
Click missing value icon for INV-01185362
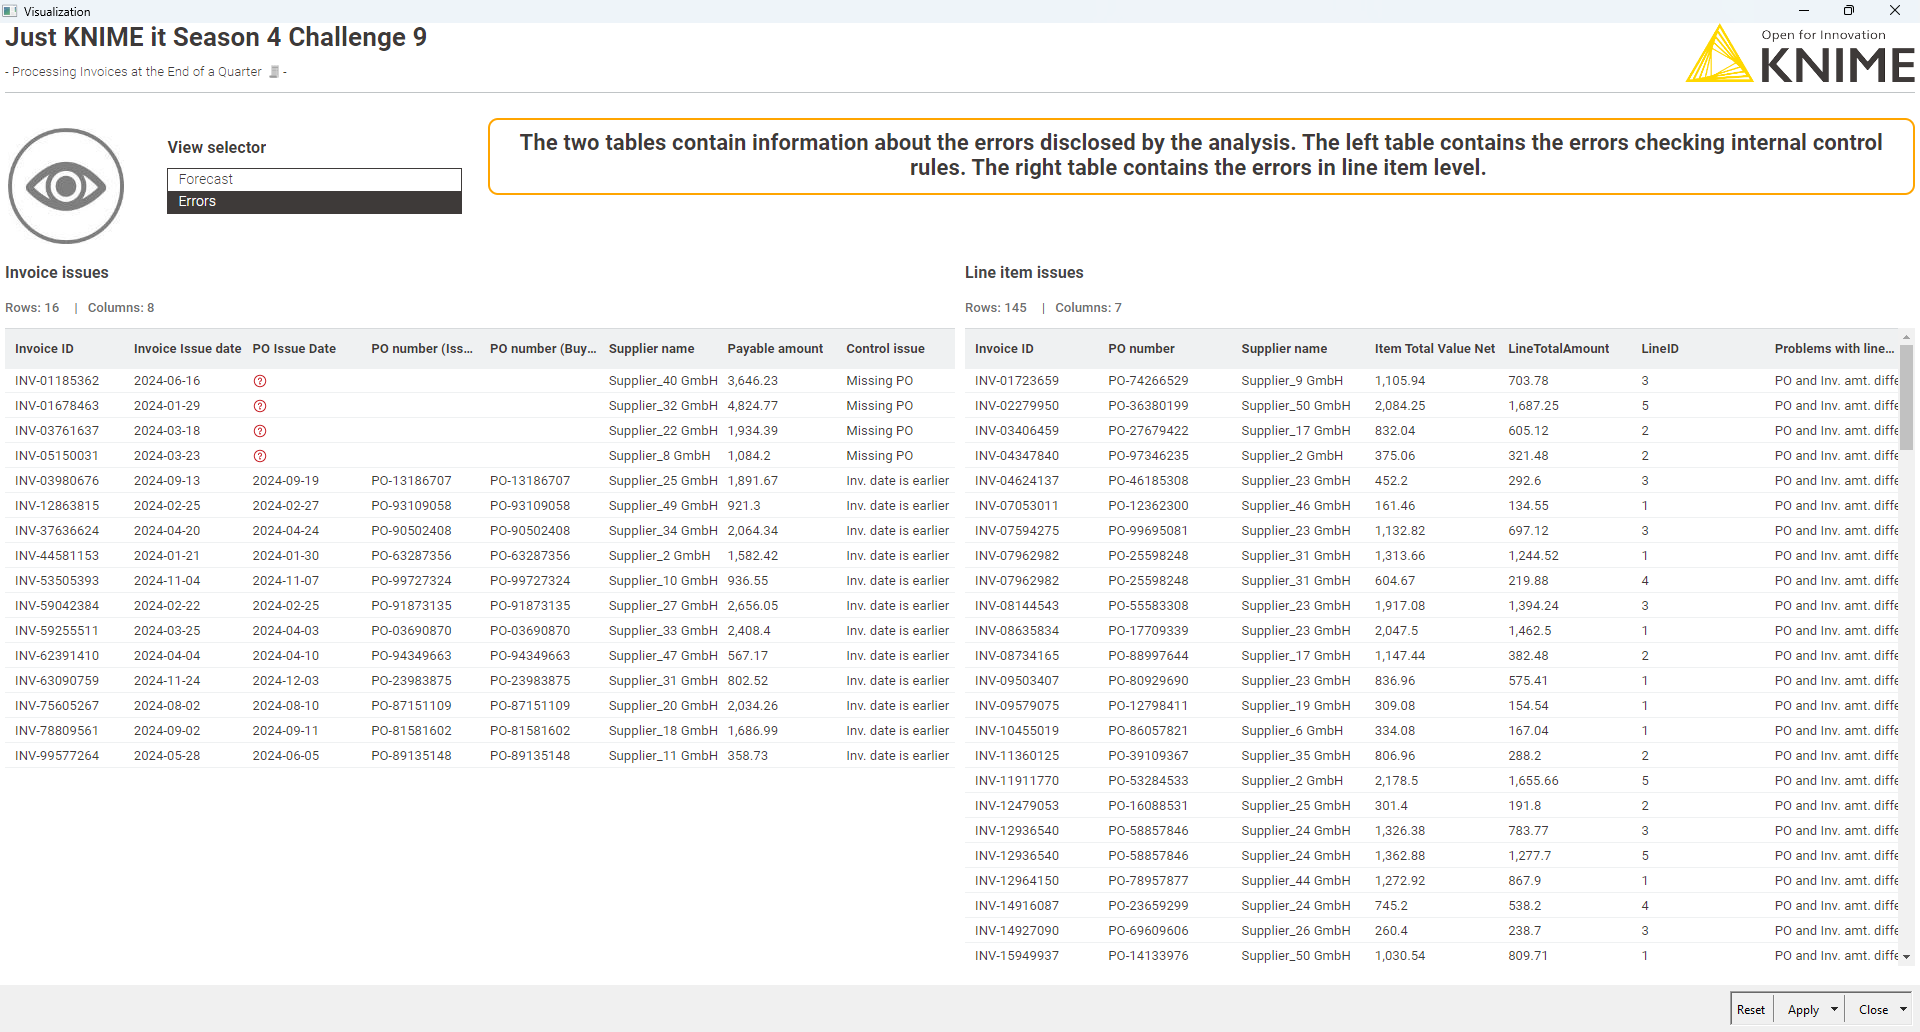point(260,381)
